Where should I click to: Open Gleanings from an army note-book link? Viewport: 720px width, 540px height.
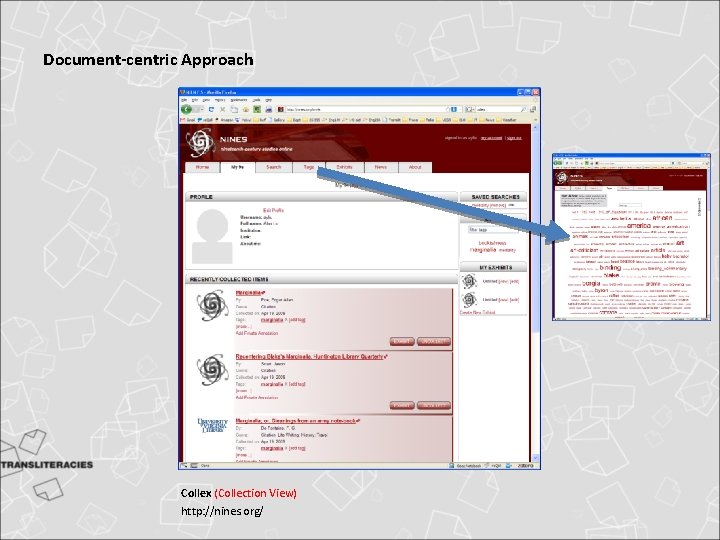(297, 421)
